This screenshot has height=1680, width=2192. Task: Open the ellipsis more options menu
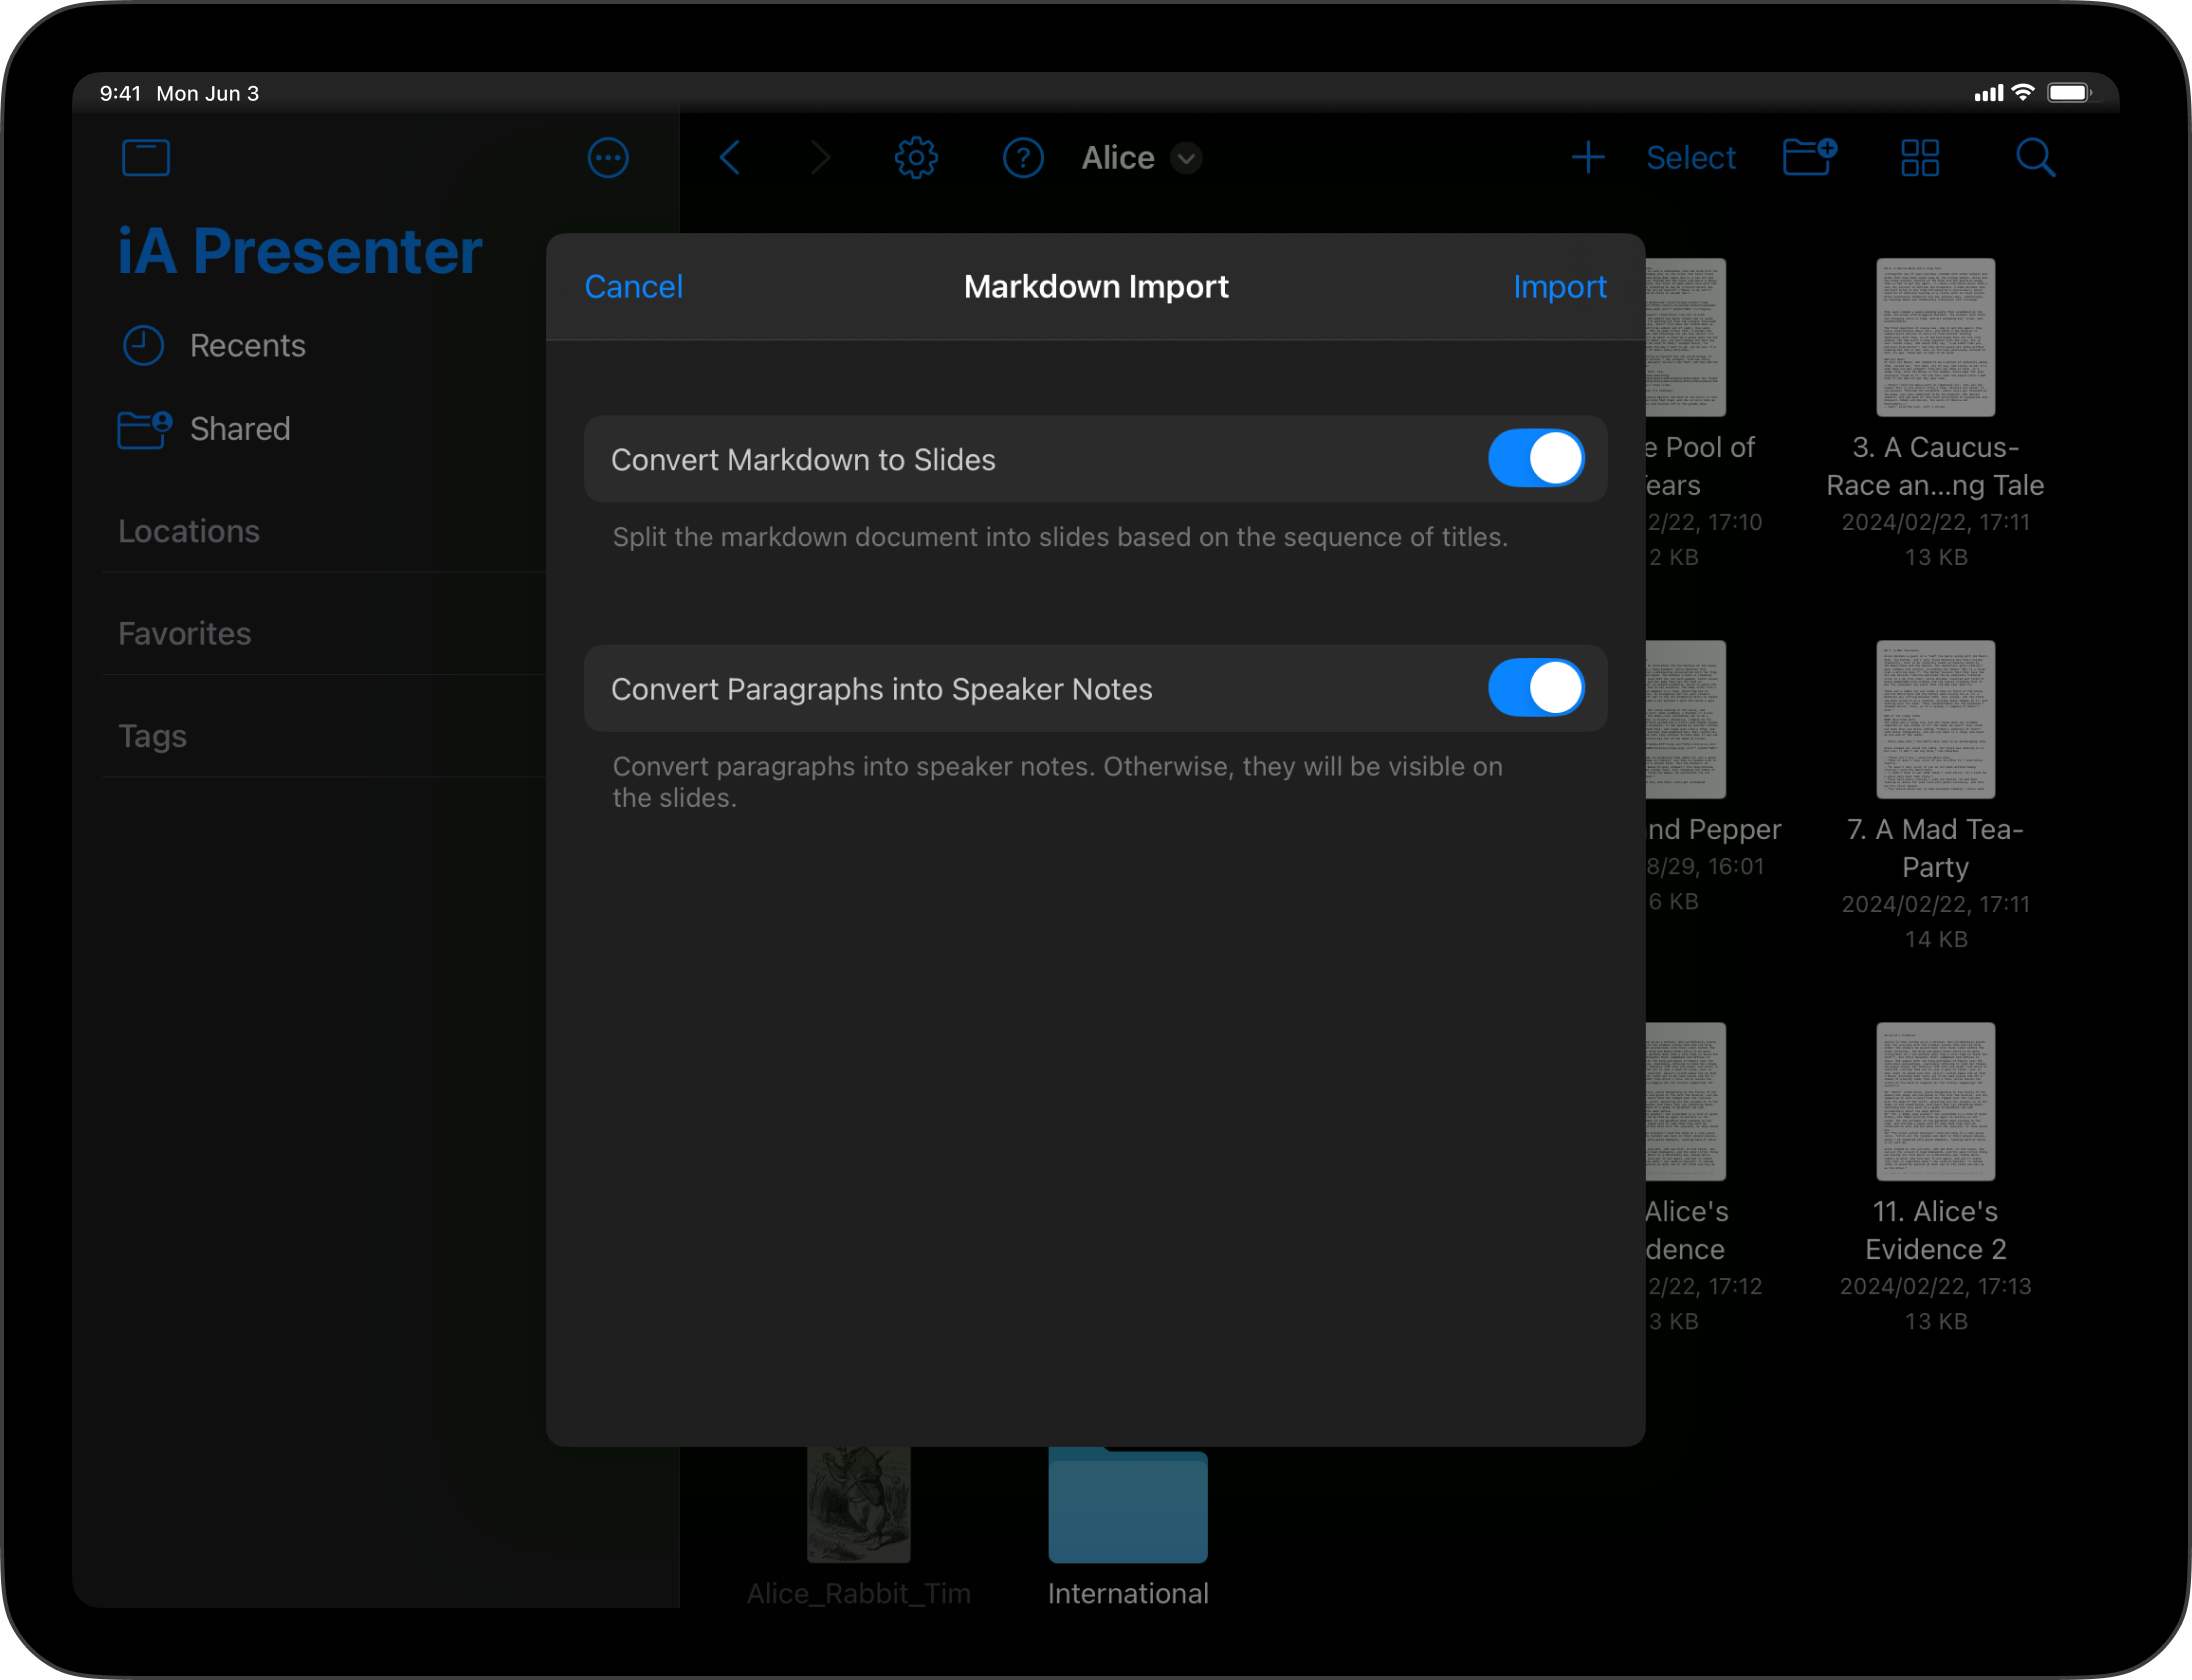(608, 158)
